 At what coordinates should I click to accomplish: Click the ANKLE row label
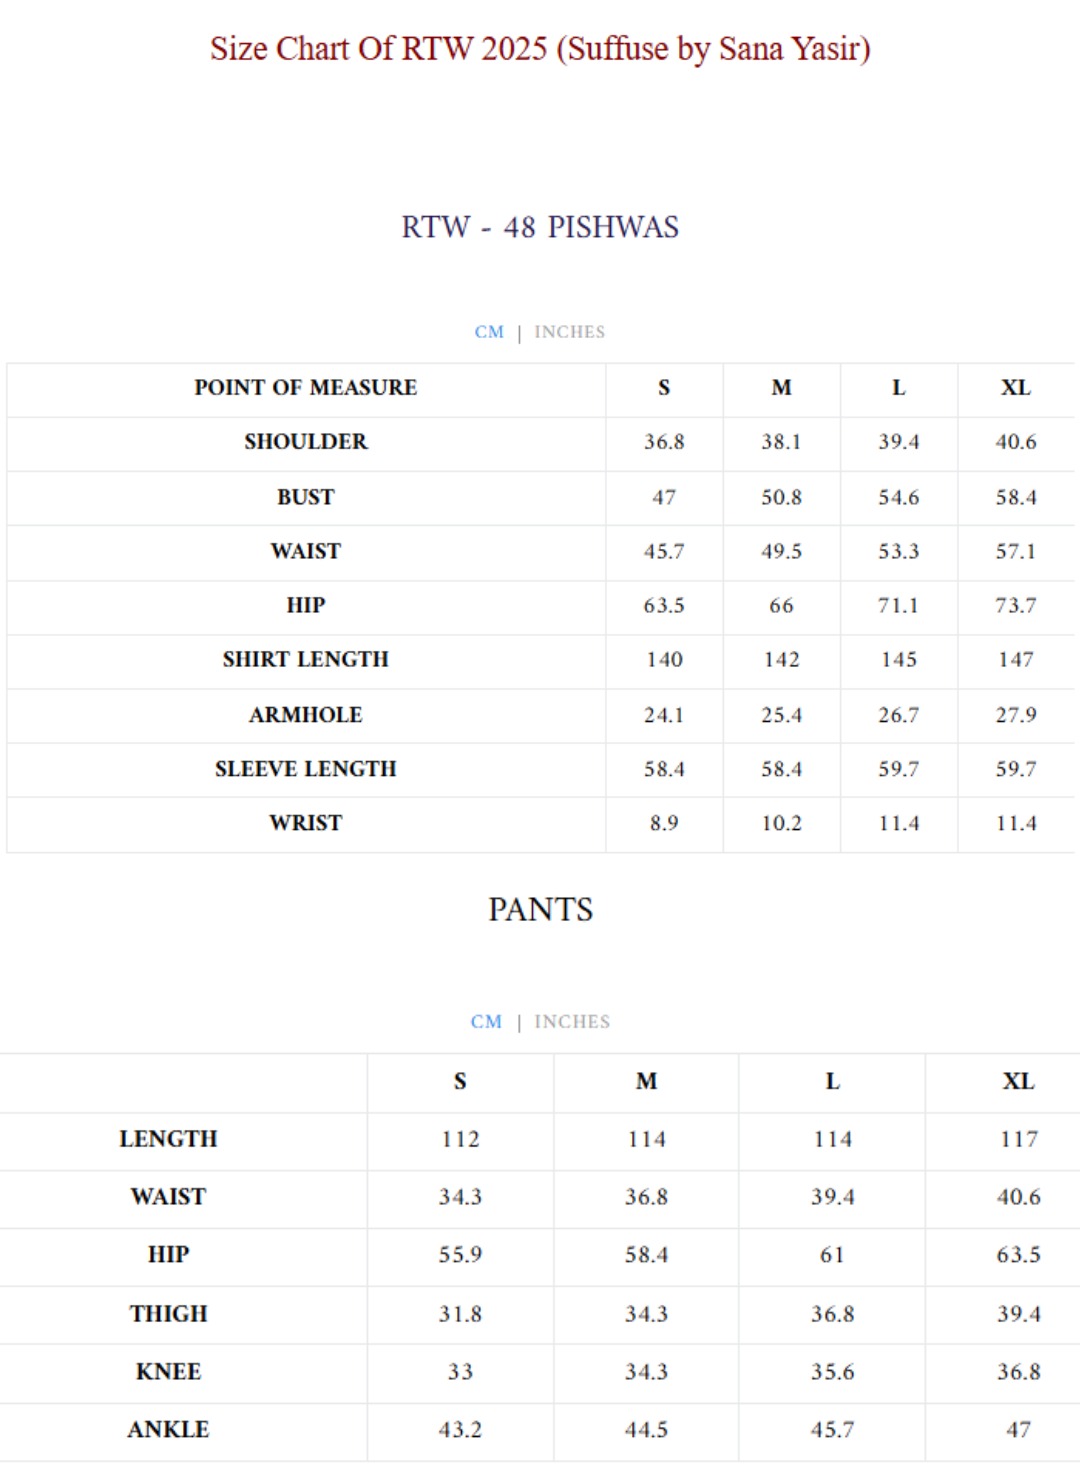(168, 1430)
